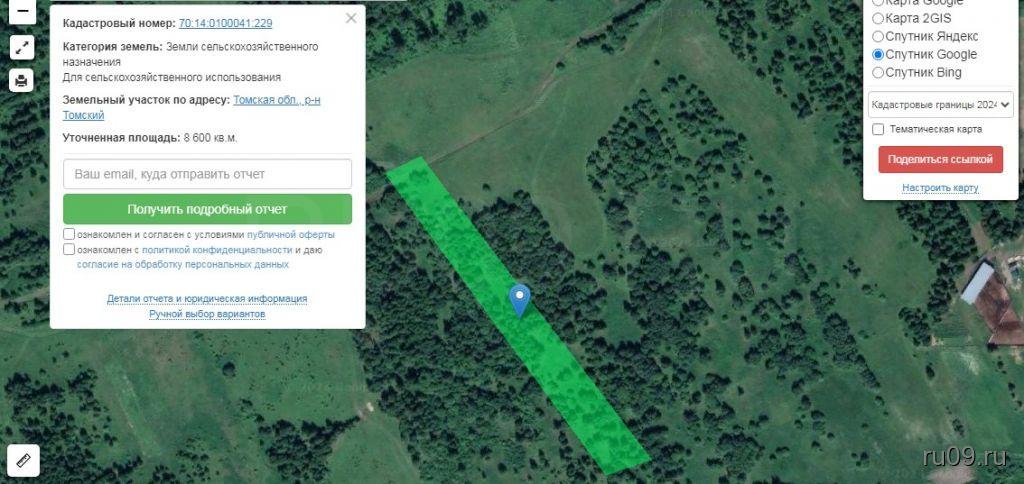Click the print map icon
This screenshot has height=484, width=1024.
tap(22, 81)
